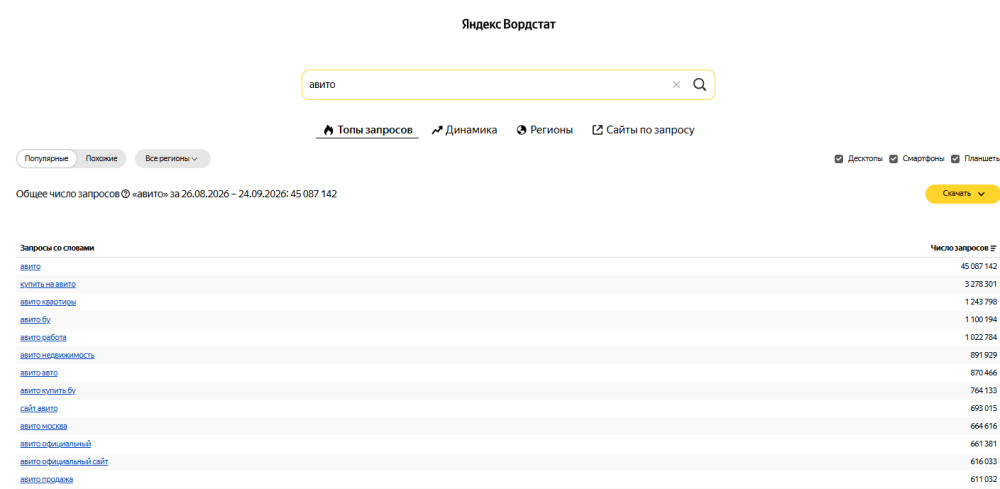Click the value 616 033

point(984,462)
